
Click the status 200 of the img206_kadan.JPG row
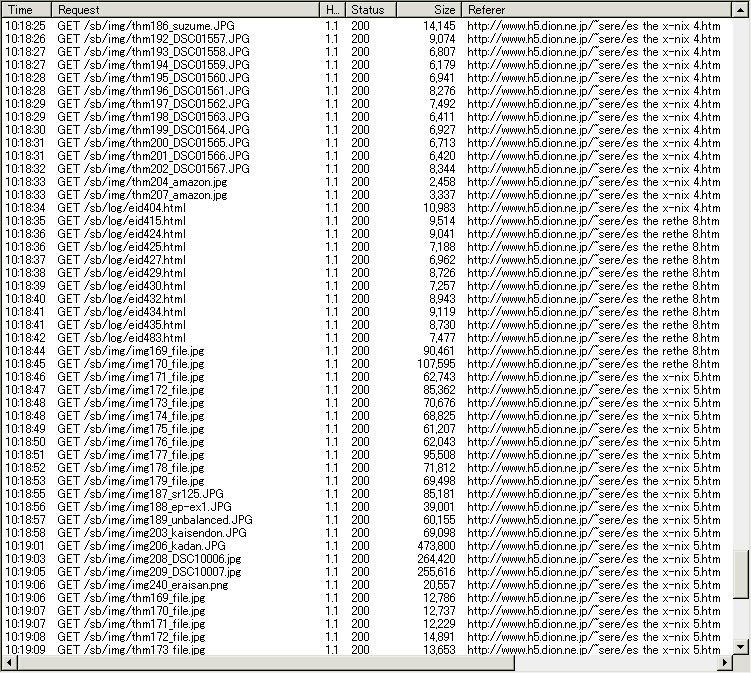[x=360, y=546]
